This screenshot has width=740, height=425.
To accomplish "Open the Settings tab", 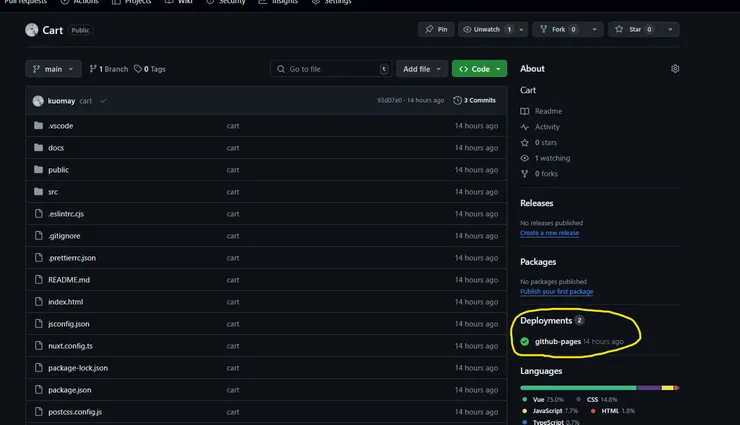I will (331, 2).
